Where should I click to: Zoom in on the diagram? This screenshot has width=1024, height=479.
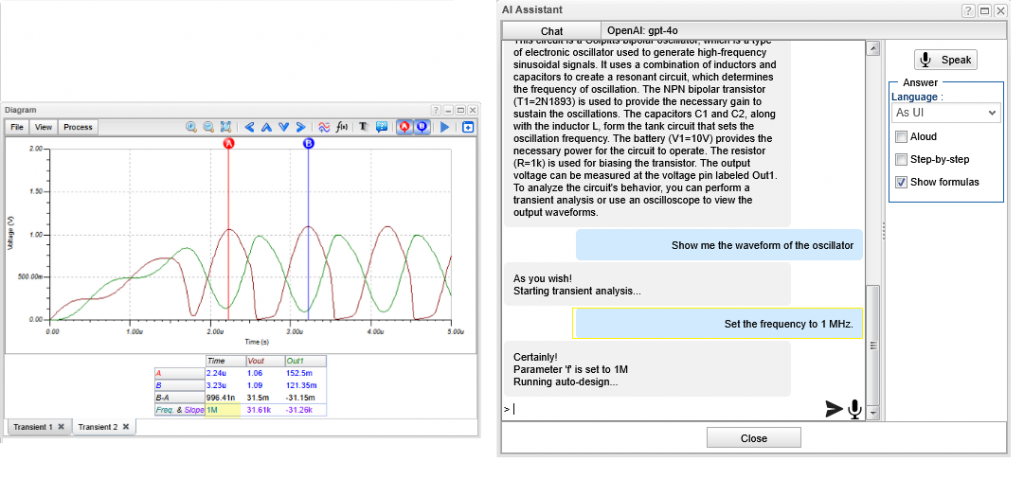[x=191, y=127]
